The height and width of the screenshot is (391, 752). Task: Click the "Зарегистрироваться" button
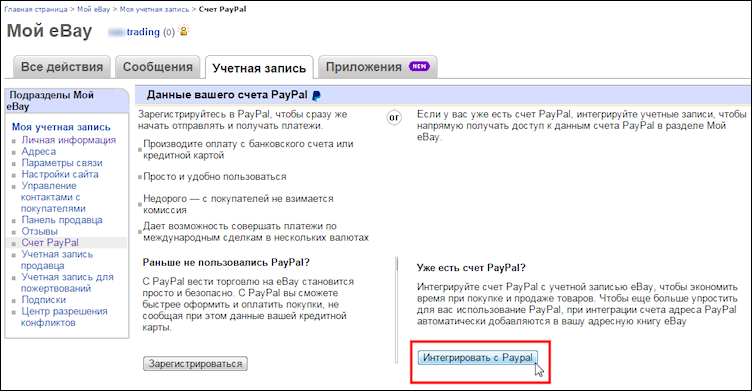click(x=195, y=364)
